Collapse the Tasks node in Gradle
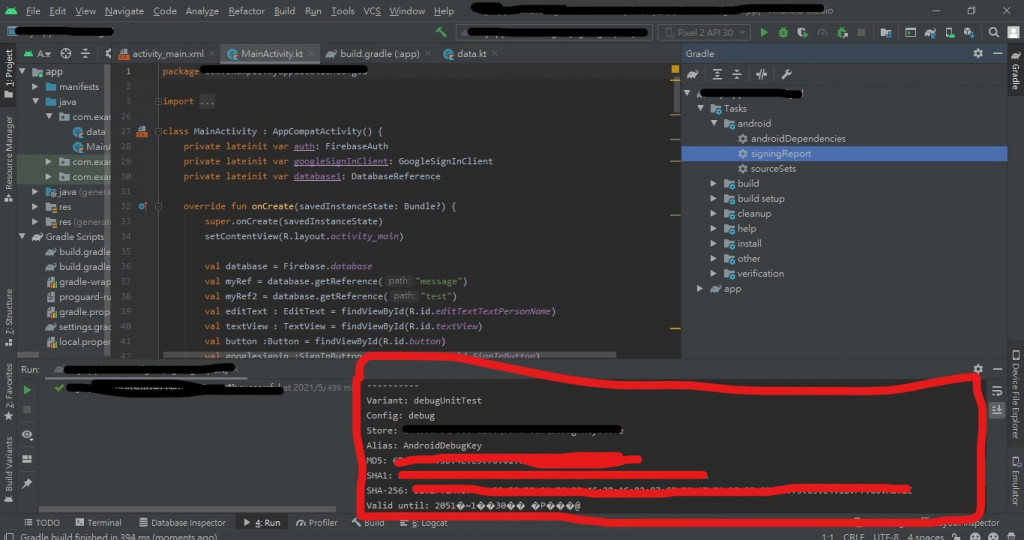The image size is (1024, 540). tap(701, 108)
